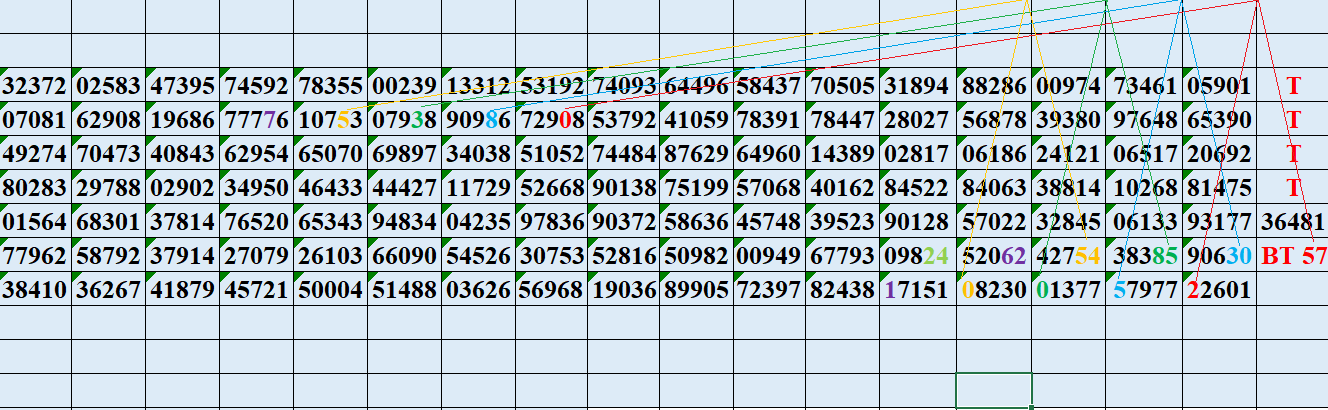This screenshot has height=410, width=1328.
Task: Select the cell with 01377
Action: (1068, 290)
